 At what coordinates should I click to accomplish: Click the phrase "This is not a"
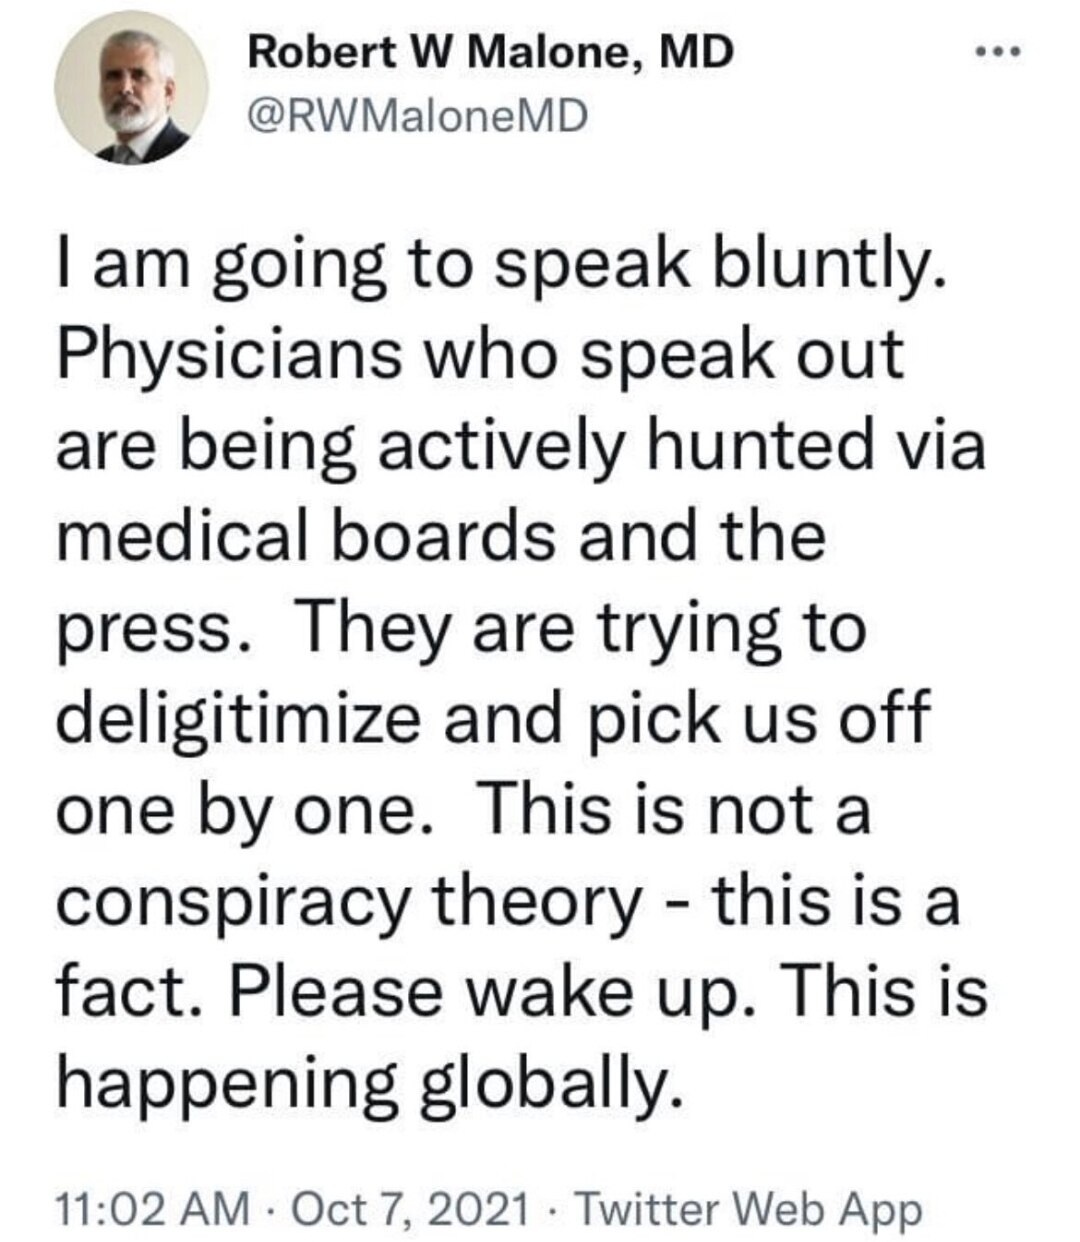(676, 808)
